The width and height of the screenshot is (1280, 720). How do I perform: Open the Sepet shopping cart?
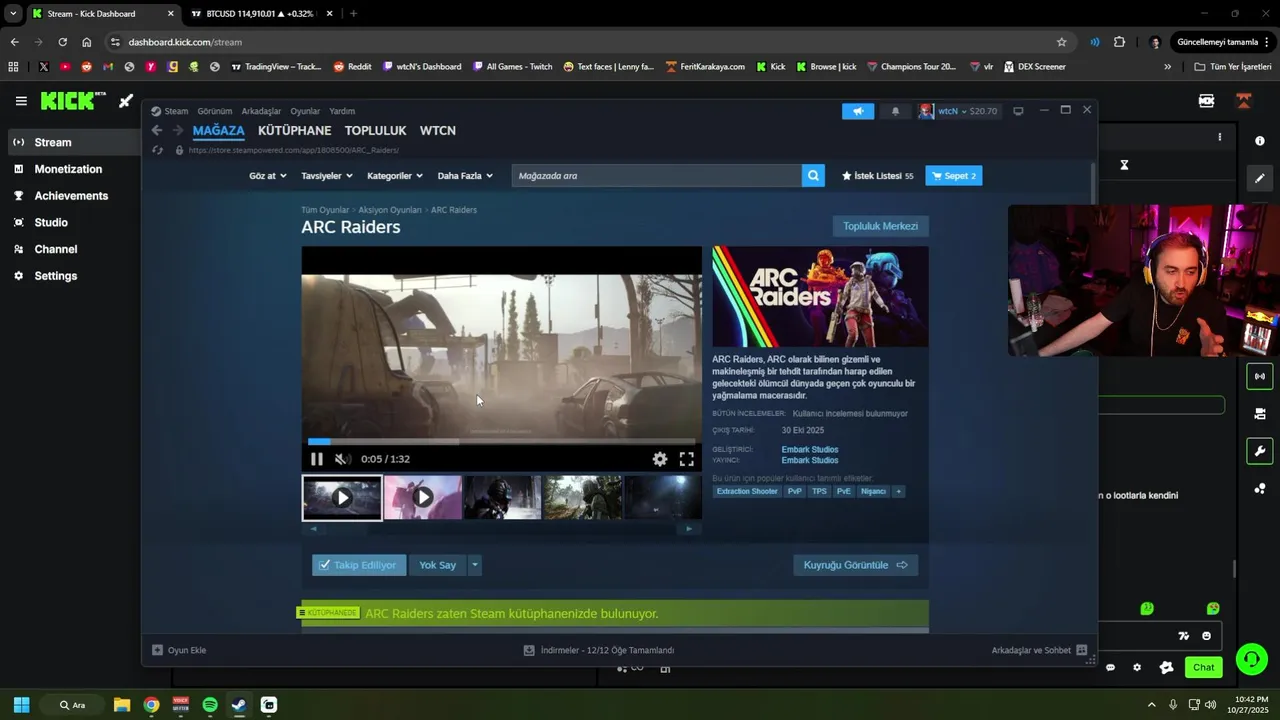click(954, 176)
